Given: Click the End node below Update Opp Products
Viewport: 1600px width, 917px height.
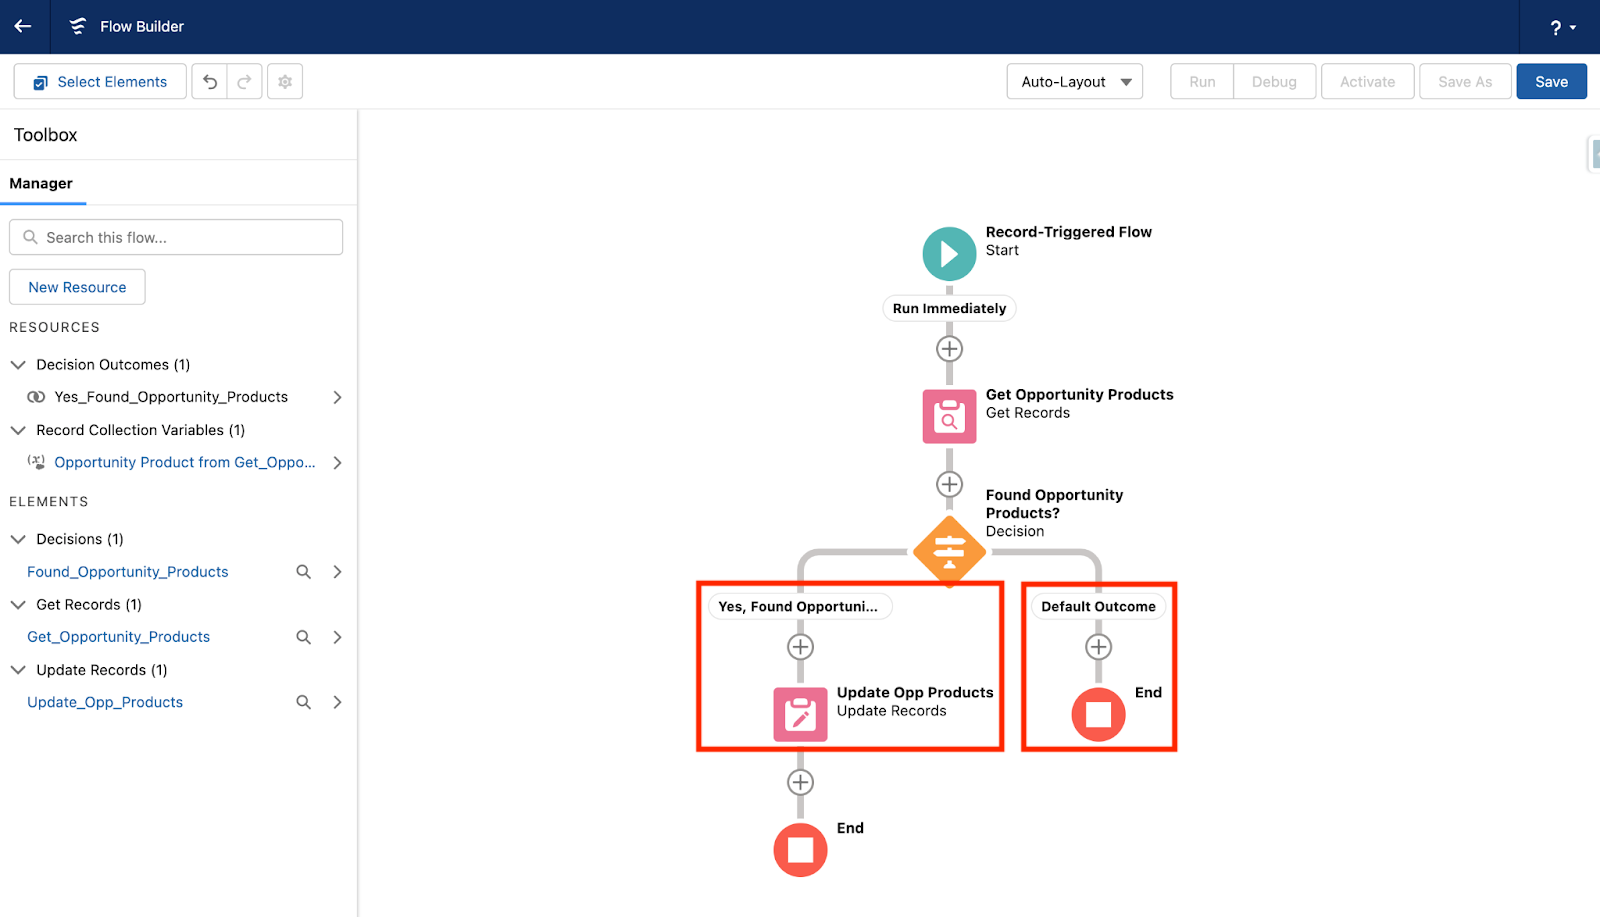Looking at the screenshot, I should [x=799, y=849].
